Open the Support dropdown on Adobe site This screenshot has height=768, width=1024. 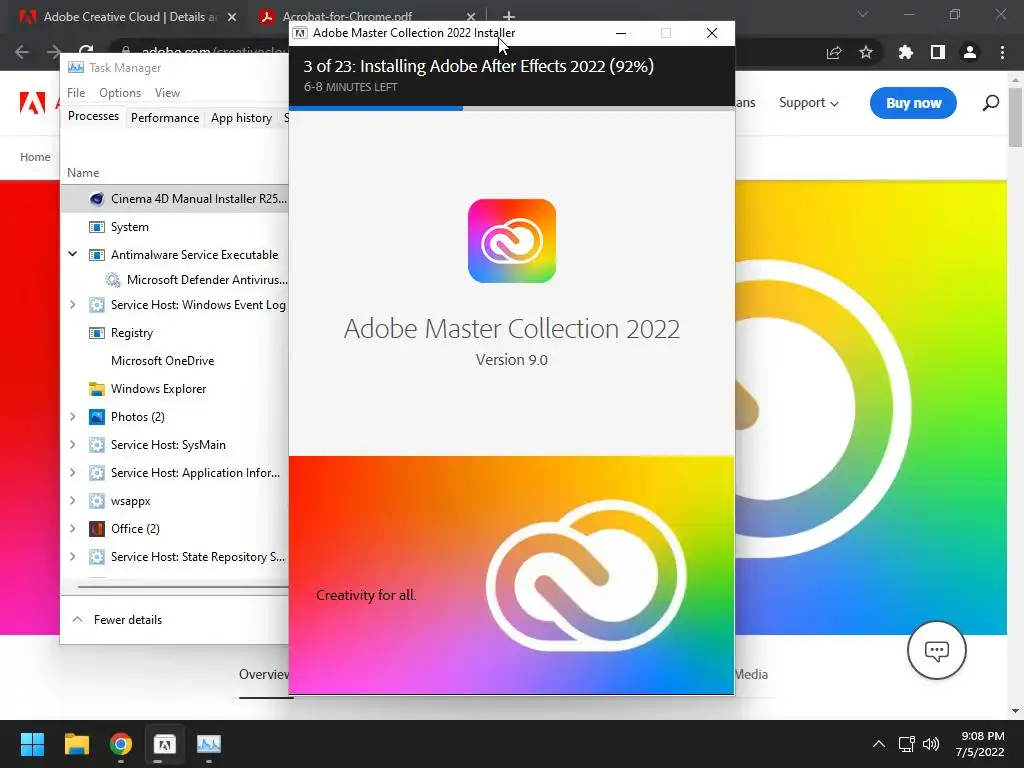[808, 103]
